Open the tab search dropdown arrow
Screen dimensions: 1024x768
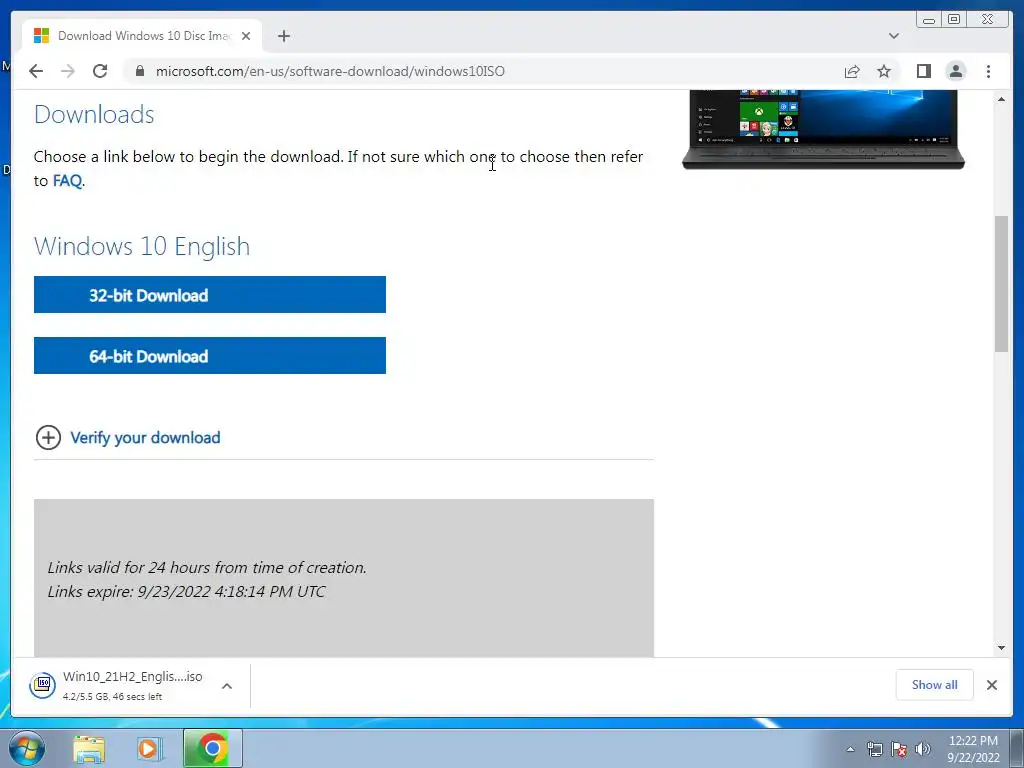click(894, 36)
